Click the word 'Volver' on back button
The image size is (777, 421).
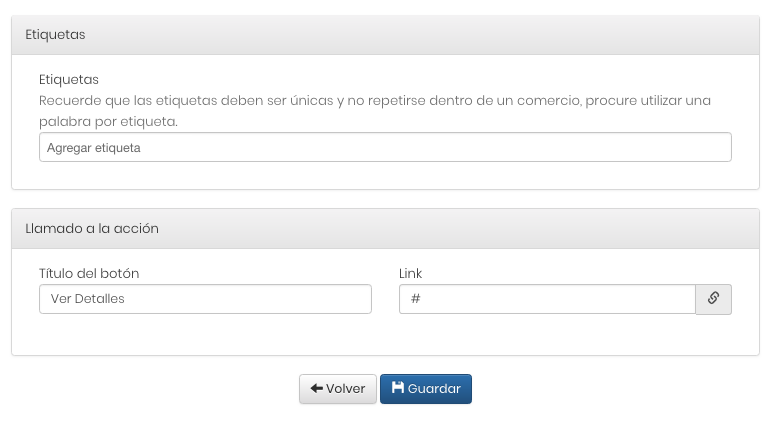point(345,389)
